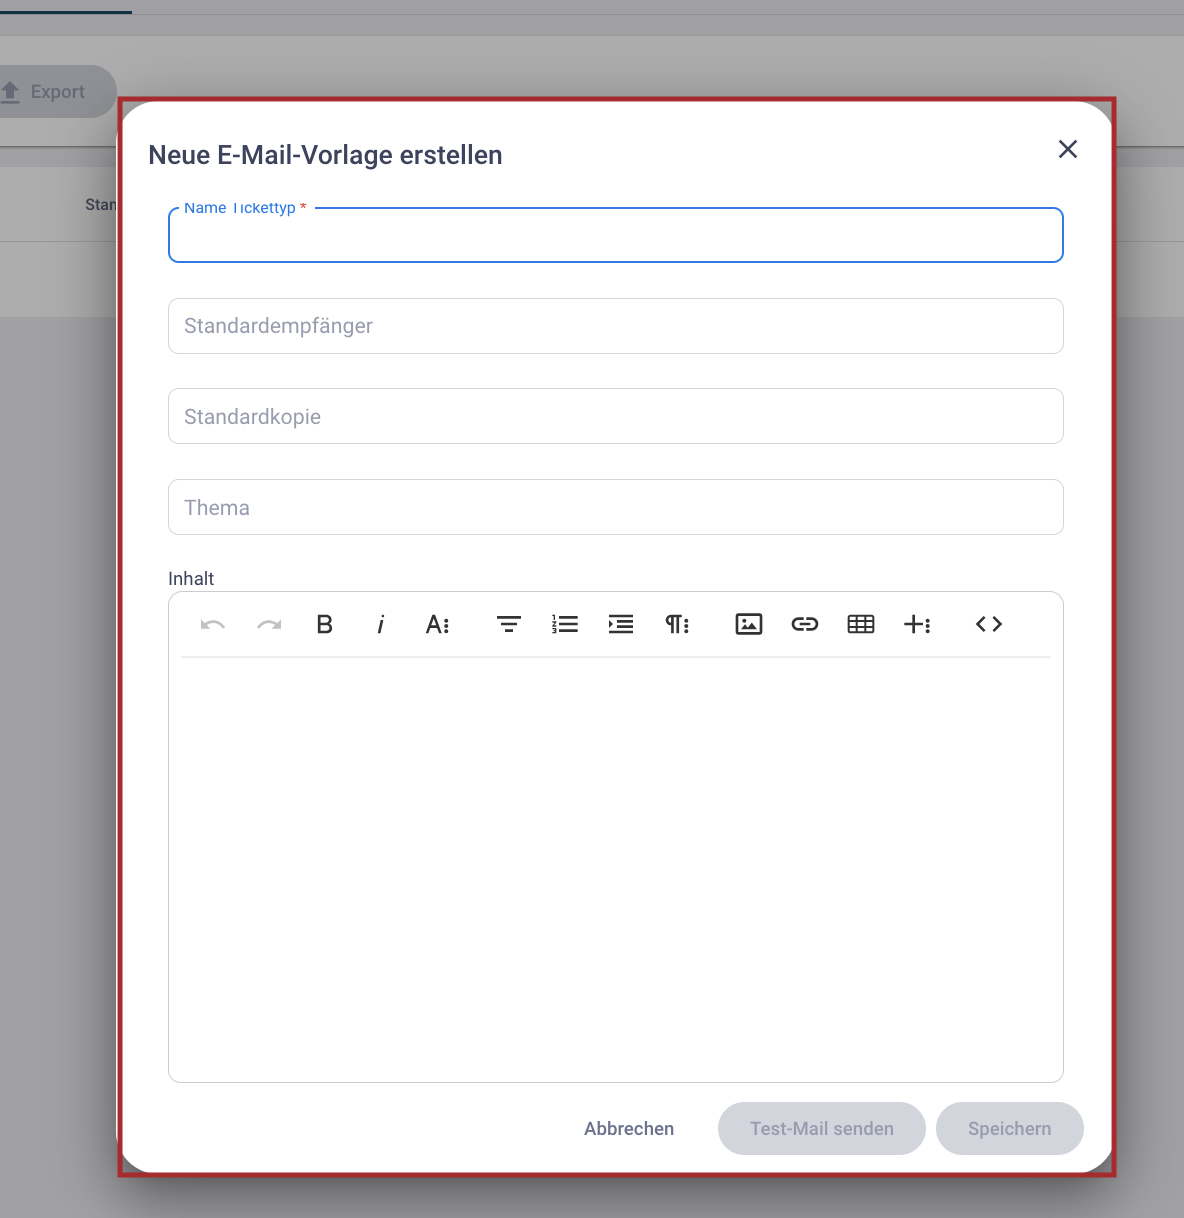Increase the paragraph indent

(x=621, y=624)
